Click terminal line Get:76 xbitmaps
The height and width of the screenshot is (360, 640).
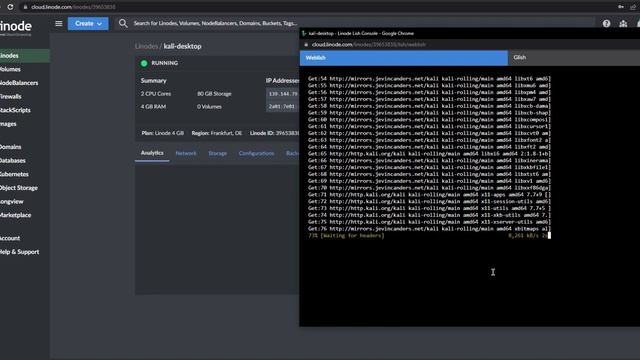pos(429,229)
